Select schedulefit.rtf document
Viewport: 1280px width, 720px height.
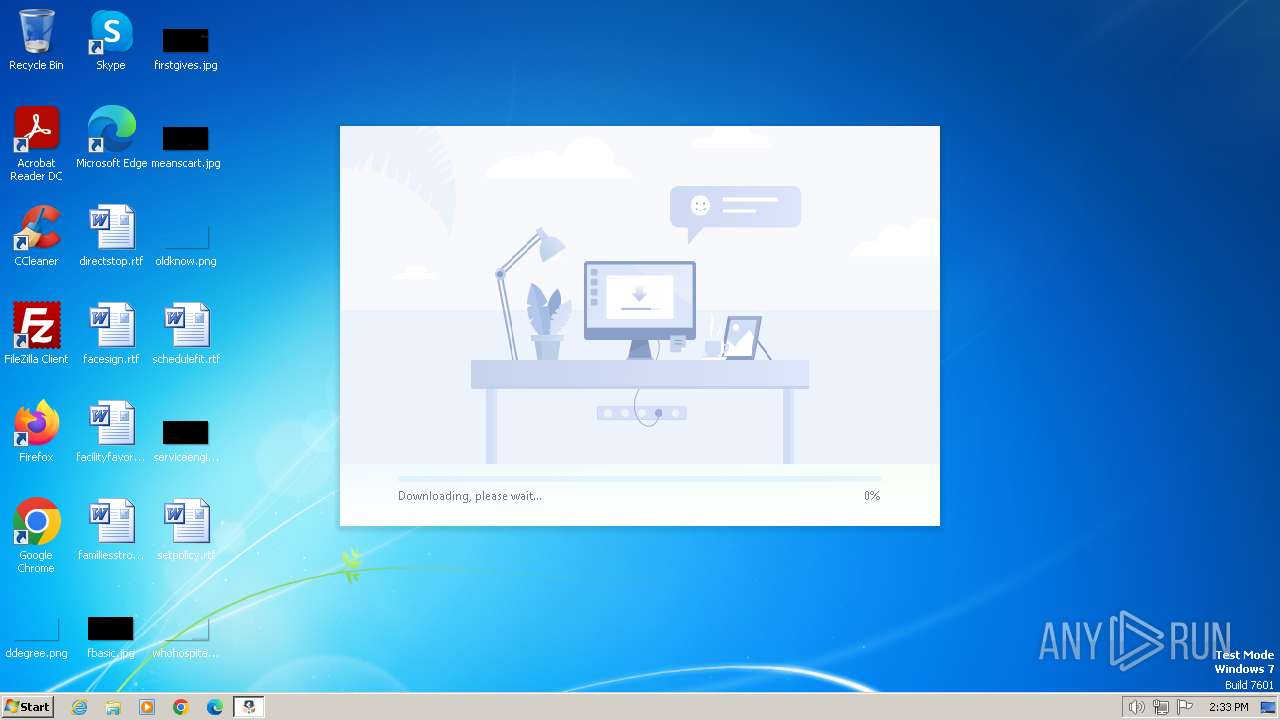coord(186,334)
